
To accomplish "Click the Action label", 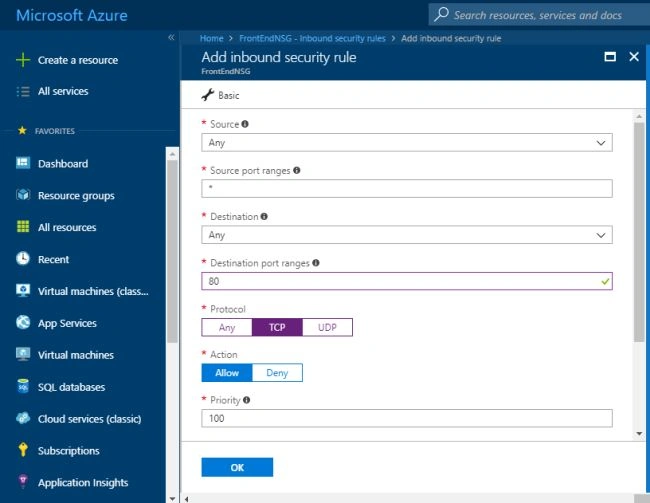I will click(x=223, y=355).
